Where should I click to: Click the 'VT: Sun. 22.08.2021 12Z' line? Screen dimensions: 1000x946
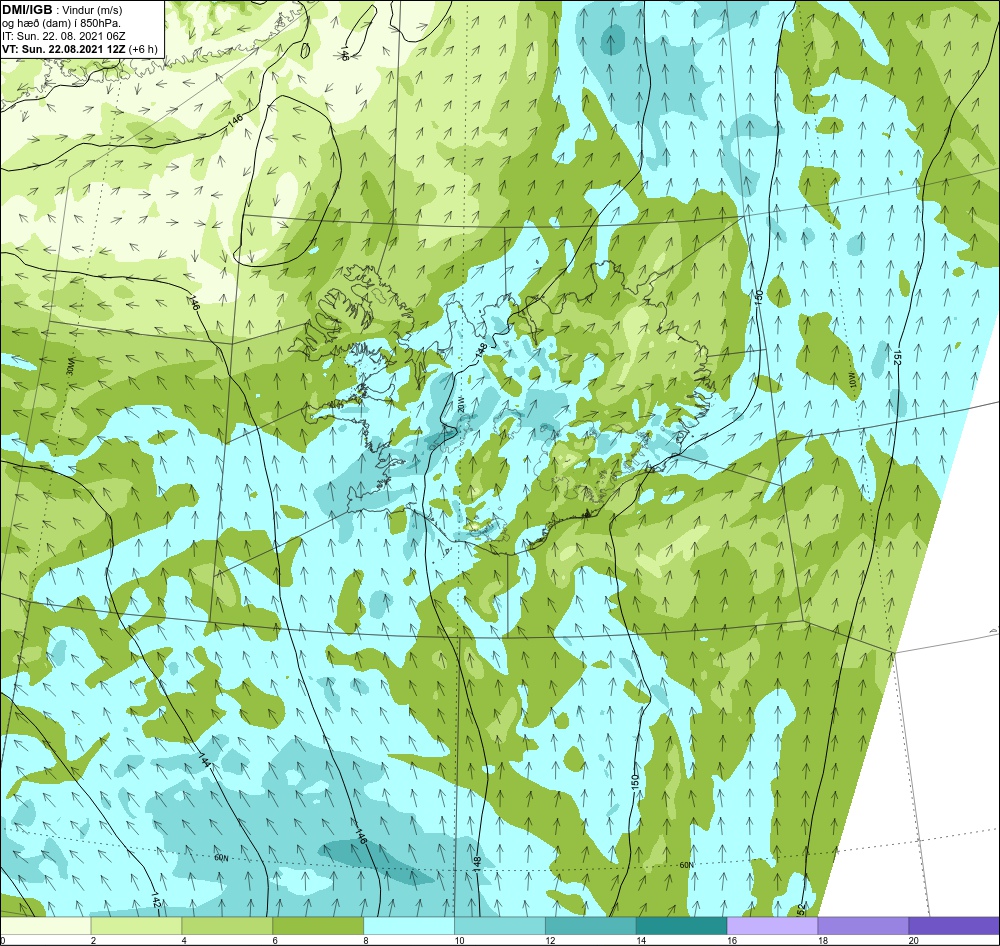(63, 49)
